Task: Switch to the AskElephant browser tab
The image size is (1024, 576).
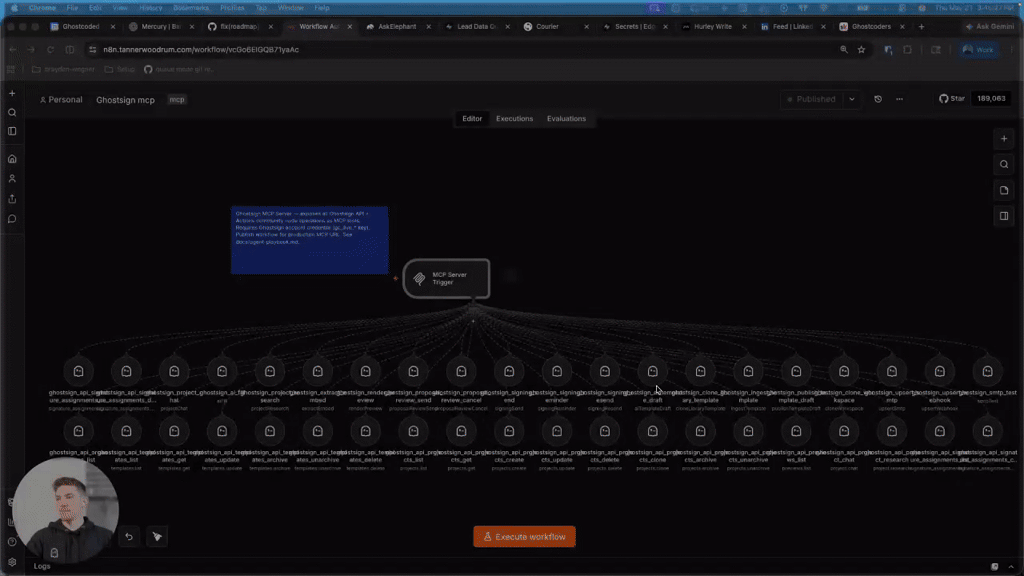Action: 396,27
